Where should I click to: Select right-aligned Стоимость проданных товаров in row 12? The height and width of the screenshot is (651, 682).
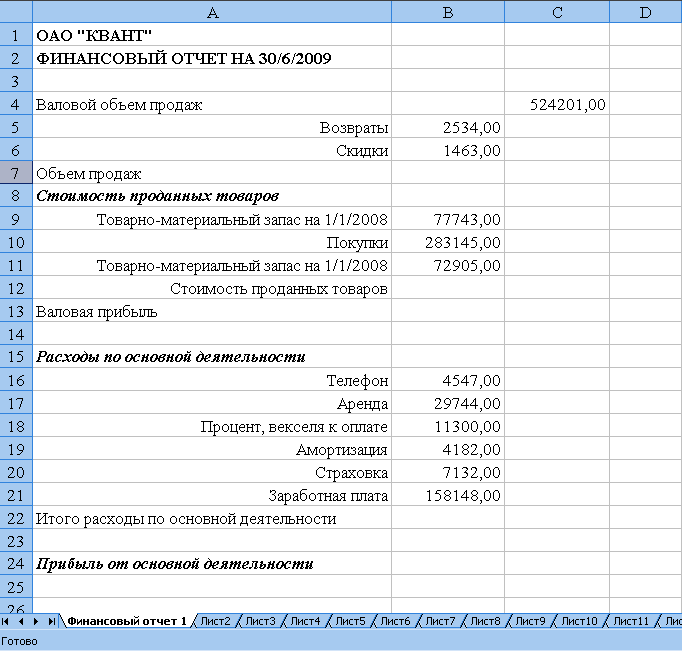click(x=212, y=288)
